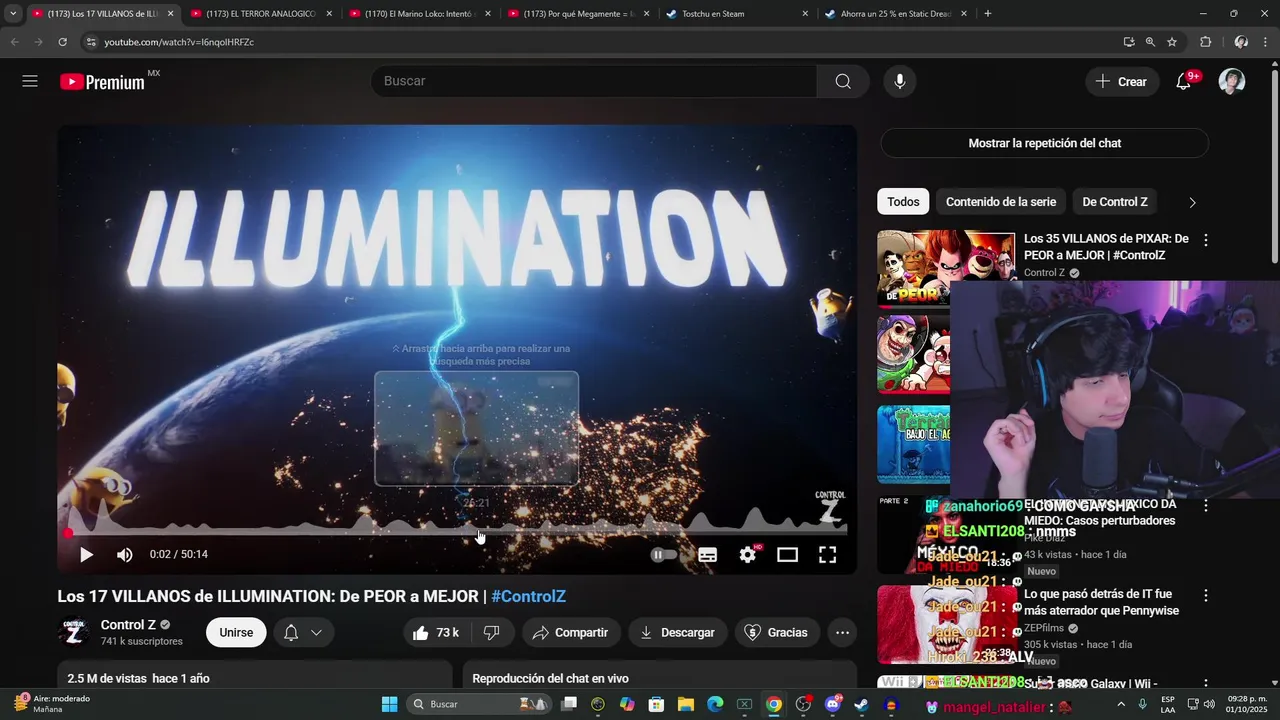The image size is (1280, 720).
Task: Enter fullscreen mode
Action: [828, 554]
